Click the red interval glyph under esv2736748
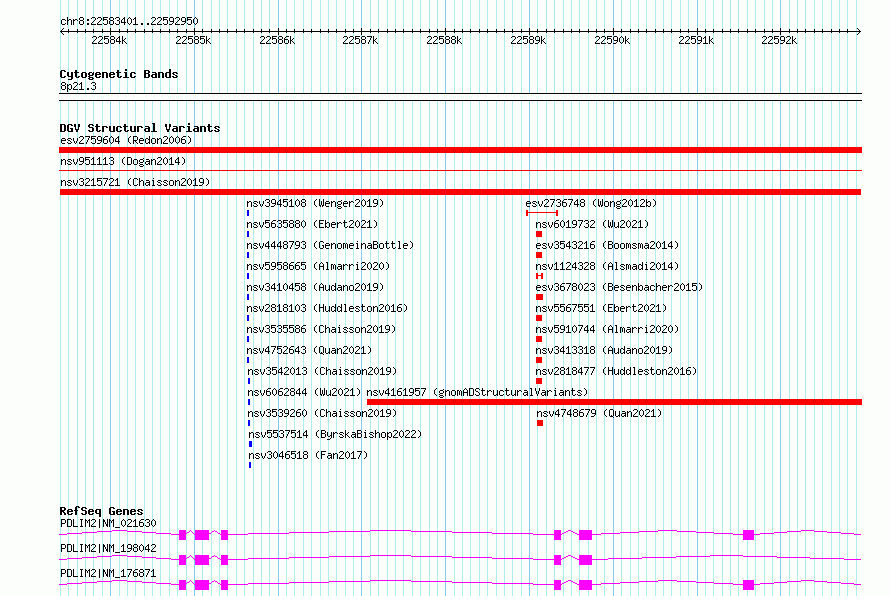890x596 pixels. coord(542,213)
